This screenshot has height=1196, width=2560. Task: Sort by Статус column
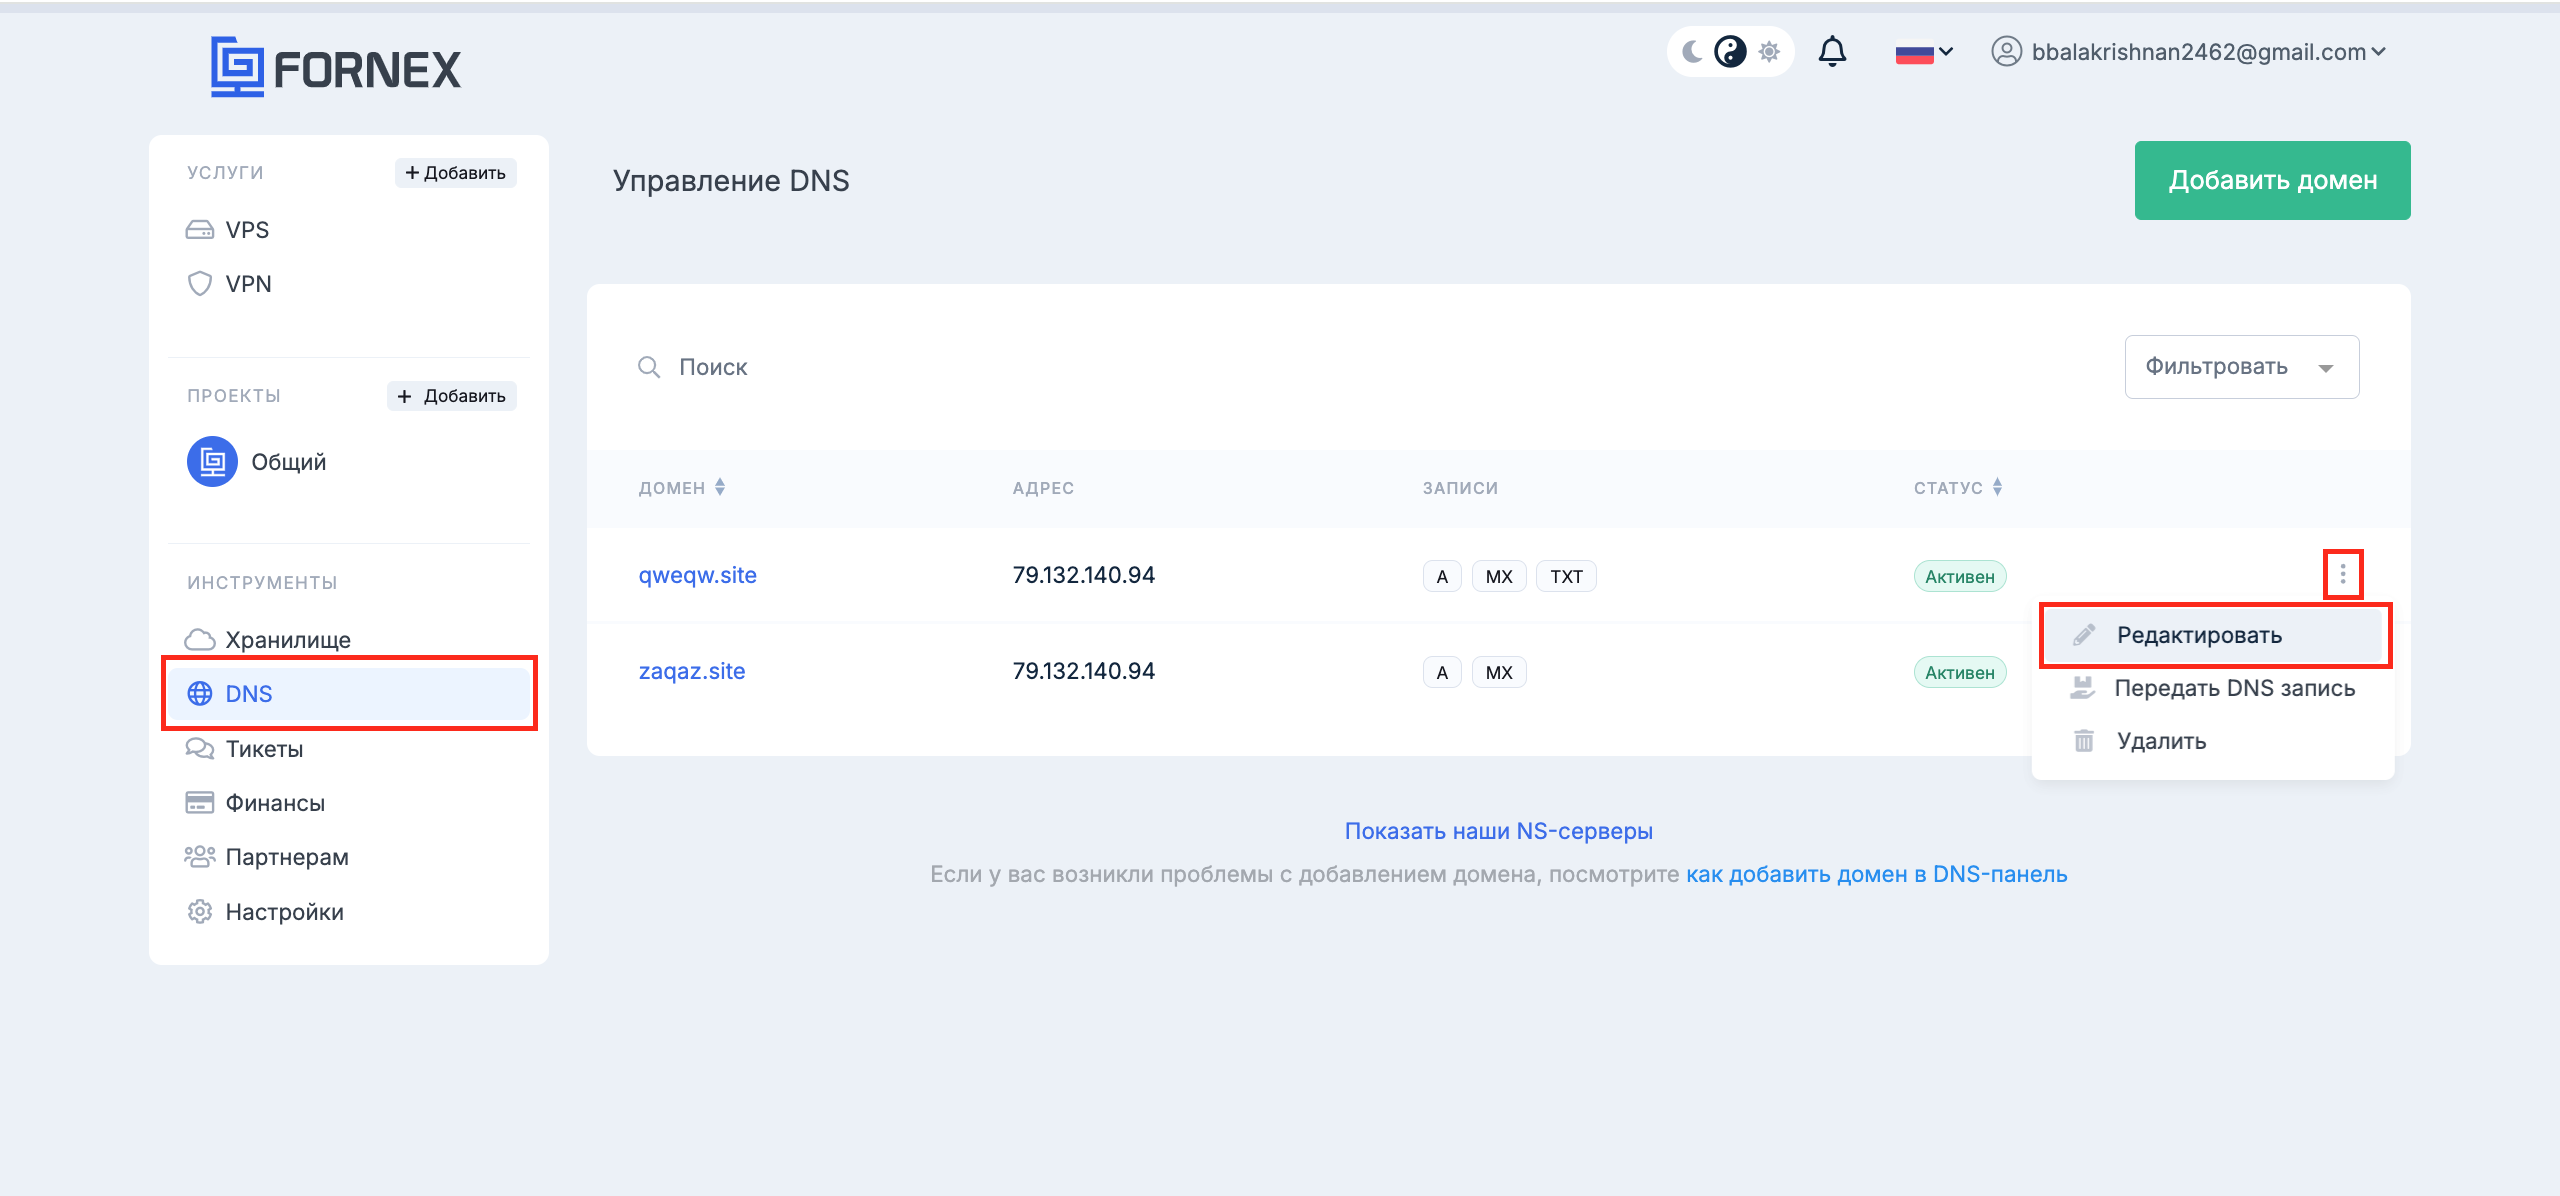pos(1958,488)
